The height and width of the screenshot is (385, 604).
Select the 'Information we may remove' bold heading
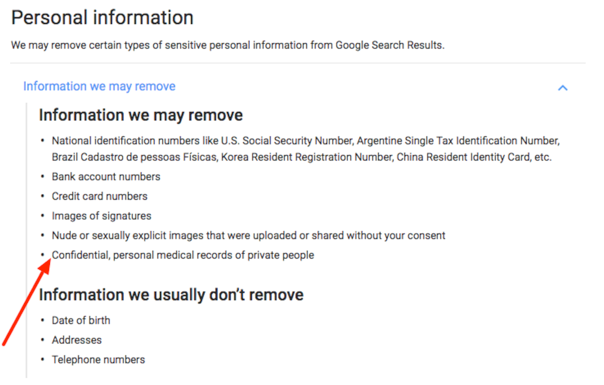141,115
